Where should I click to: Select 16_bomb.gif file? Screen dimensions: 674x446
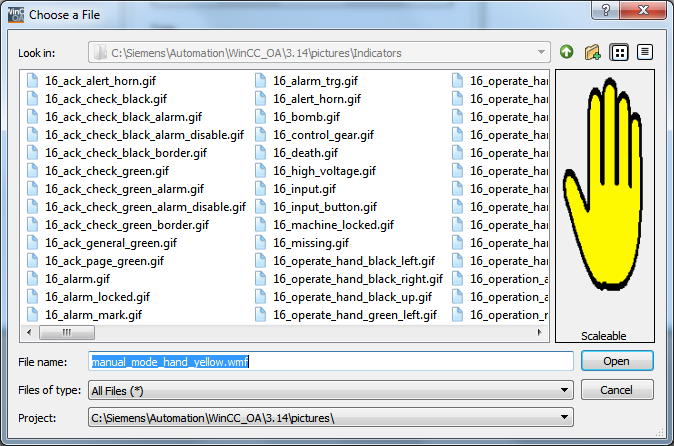[306, 117]
